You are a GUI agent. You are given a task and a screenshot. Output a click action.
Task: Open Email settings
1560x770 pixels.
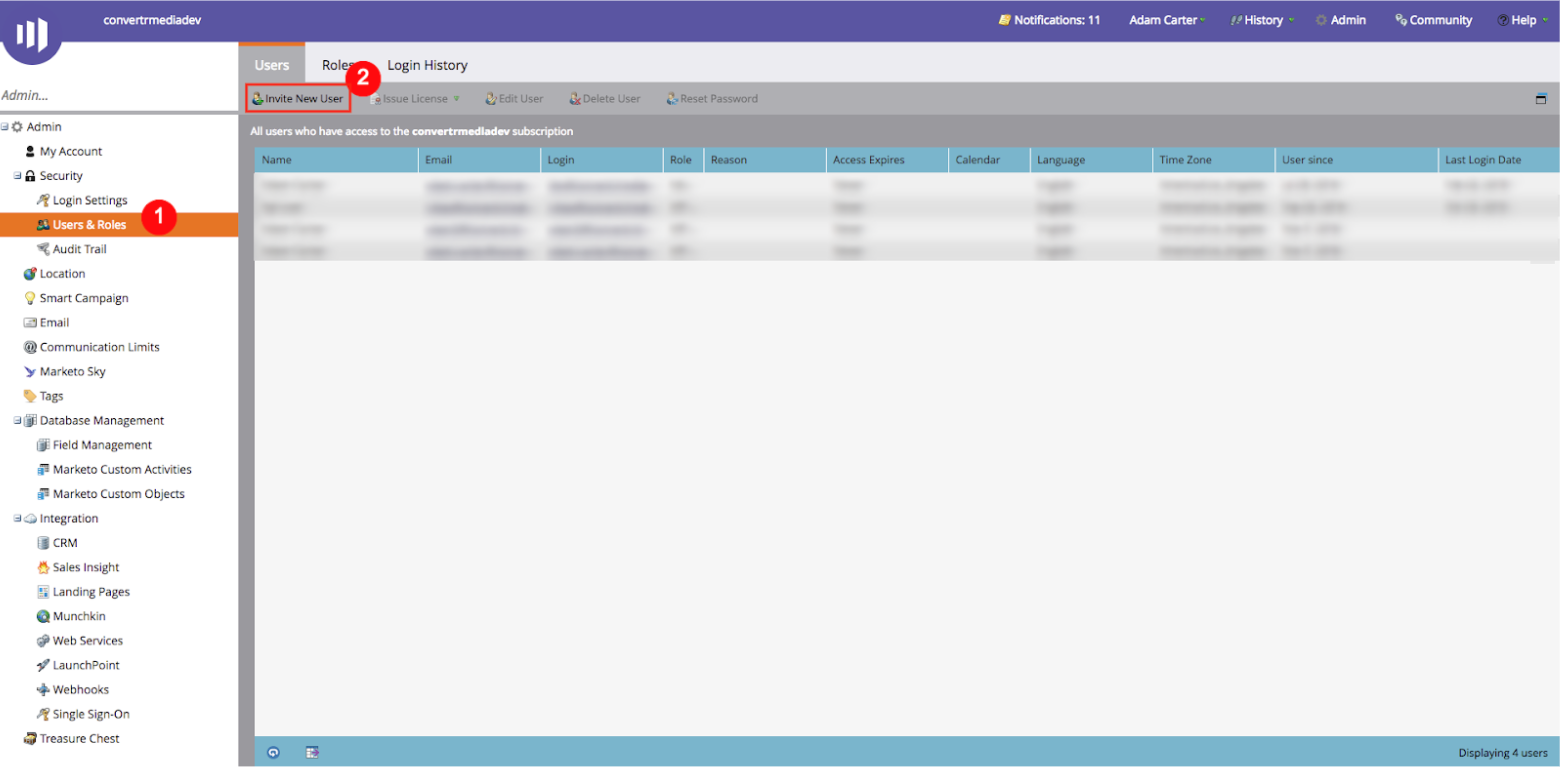(46, 323)
